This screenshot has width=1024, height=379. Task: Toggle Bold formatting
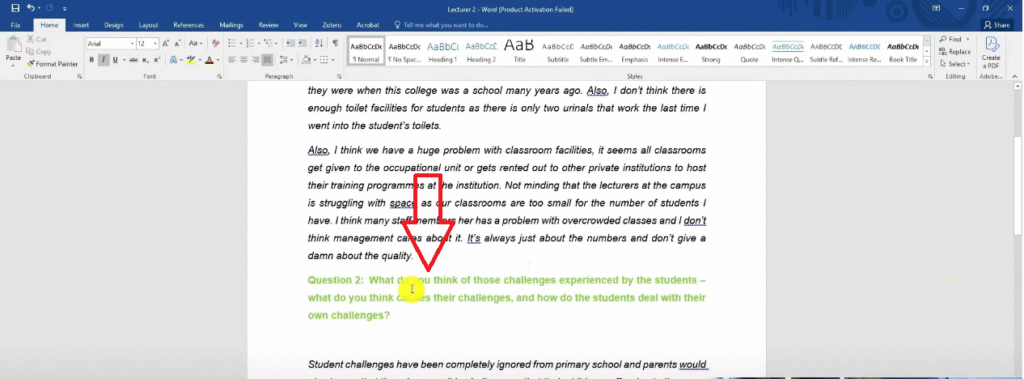pyautogui.click(x=92, y=60)
